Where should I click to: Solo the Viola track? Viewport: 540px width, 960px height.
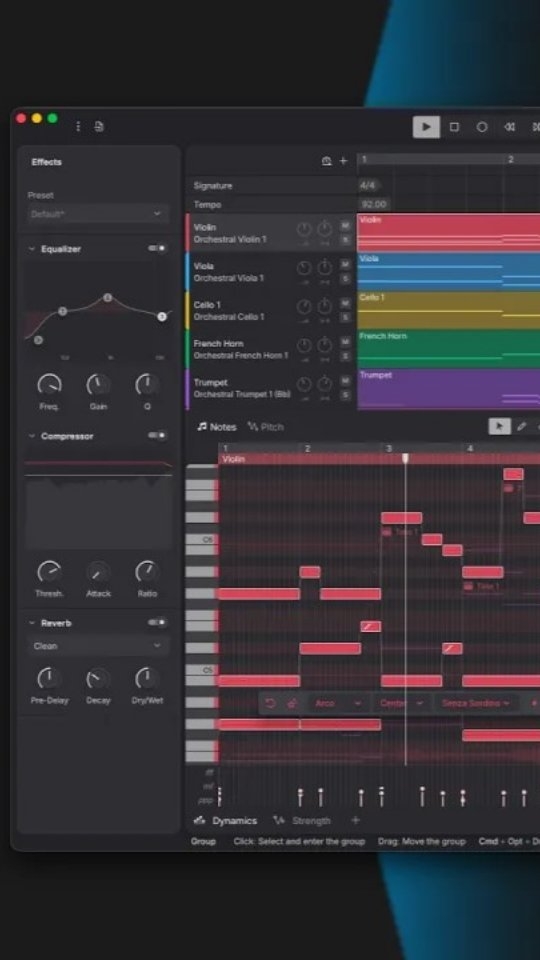pos(345,279)
